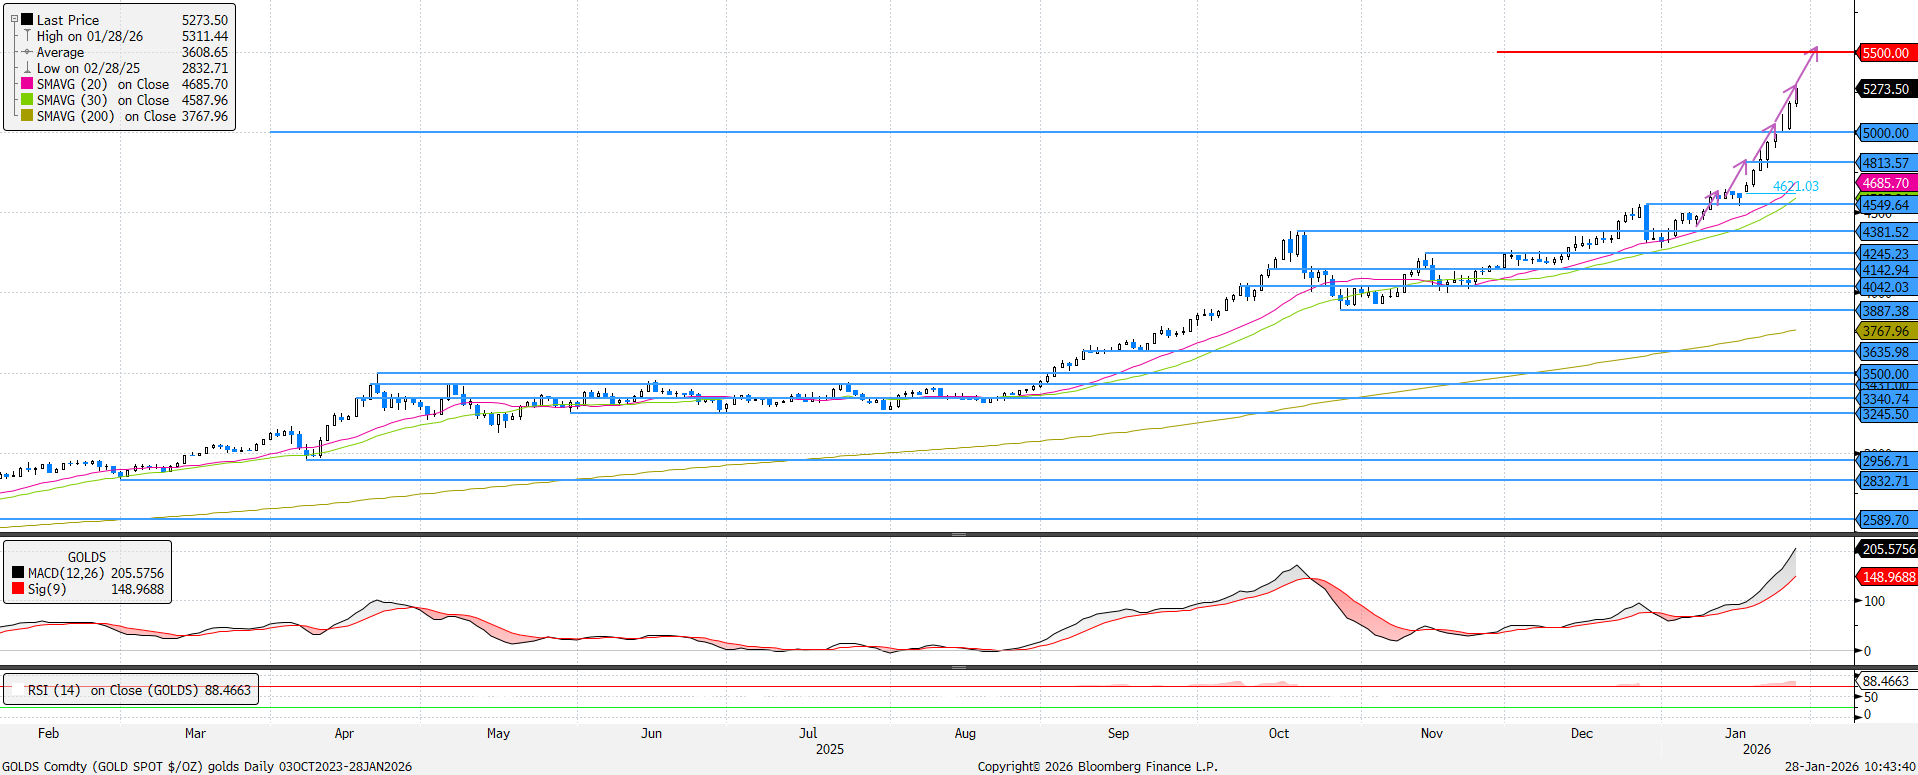Collapse the Last Price legend tree
Screen dimensions: 1918x775
pyautogui.click(x=14, y=20)
